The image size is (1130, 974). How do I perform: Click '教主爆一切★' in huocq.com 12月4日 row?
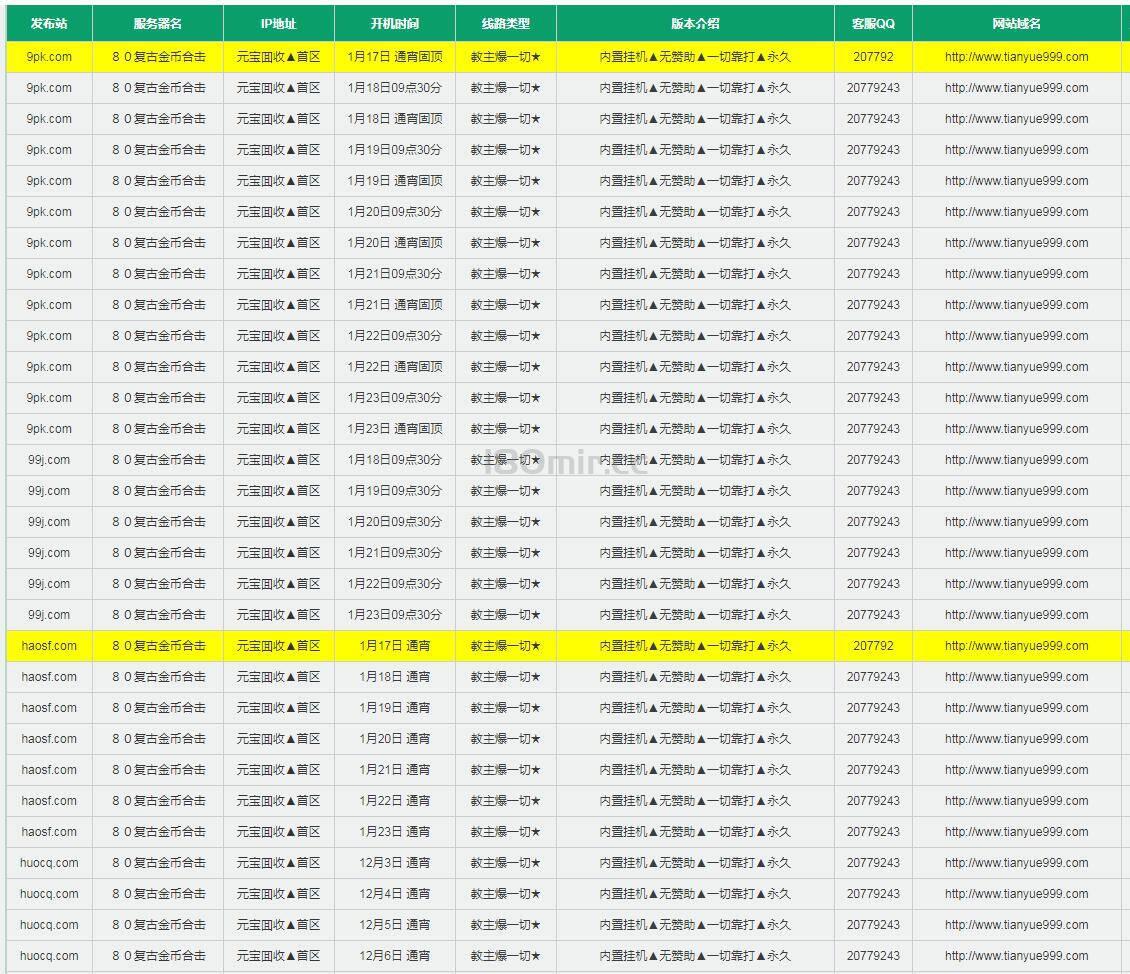pyautogui.click(x=506, y=893)
